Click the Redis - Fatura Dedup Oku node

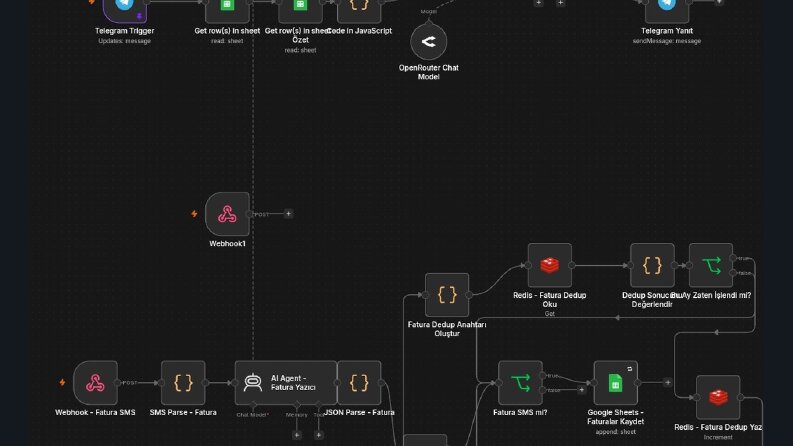(x=550, y=265)
